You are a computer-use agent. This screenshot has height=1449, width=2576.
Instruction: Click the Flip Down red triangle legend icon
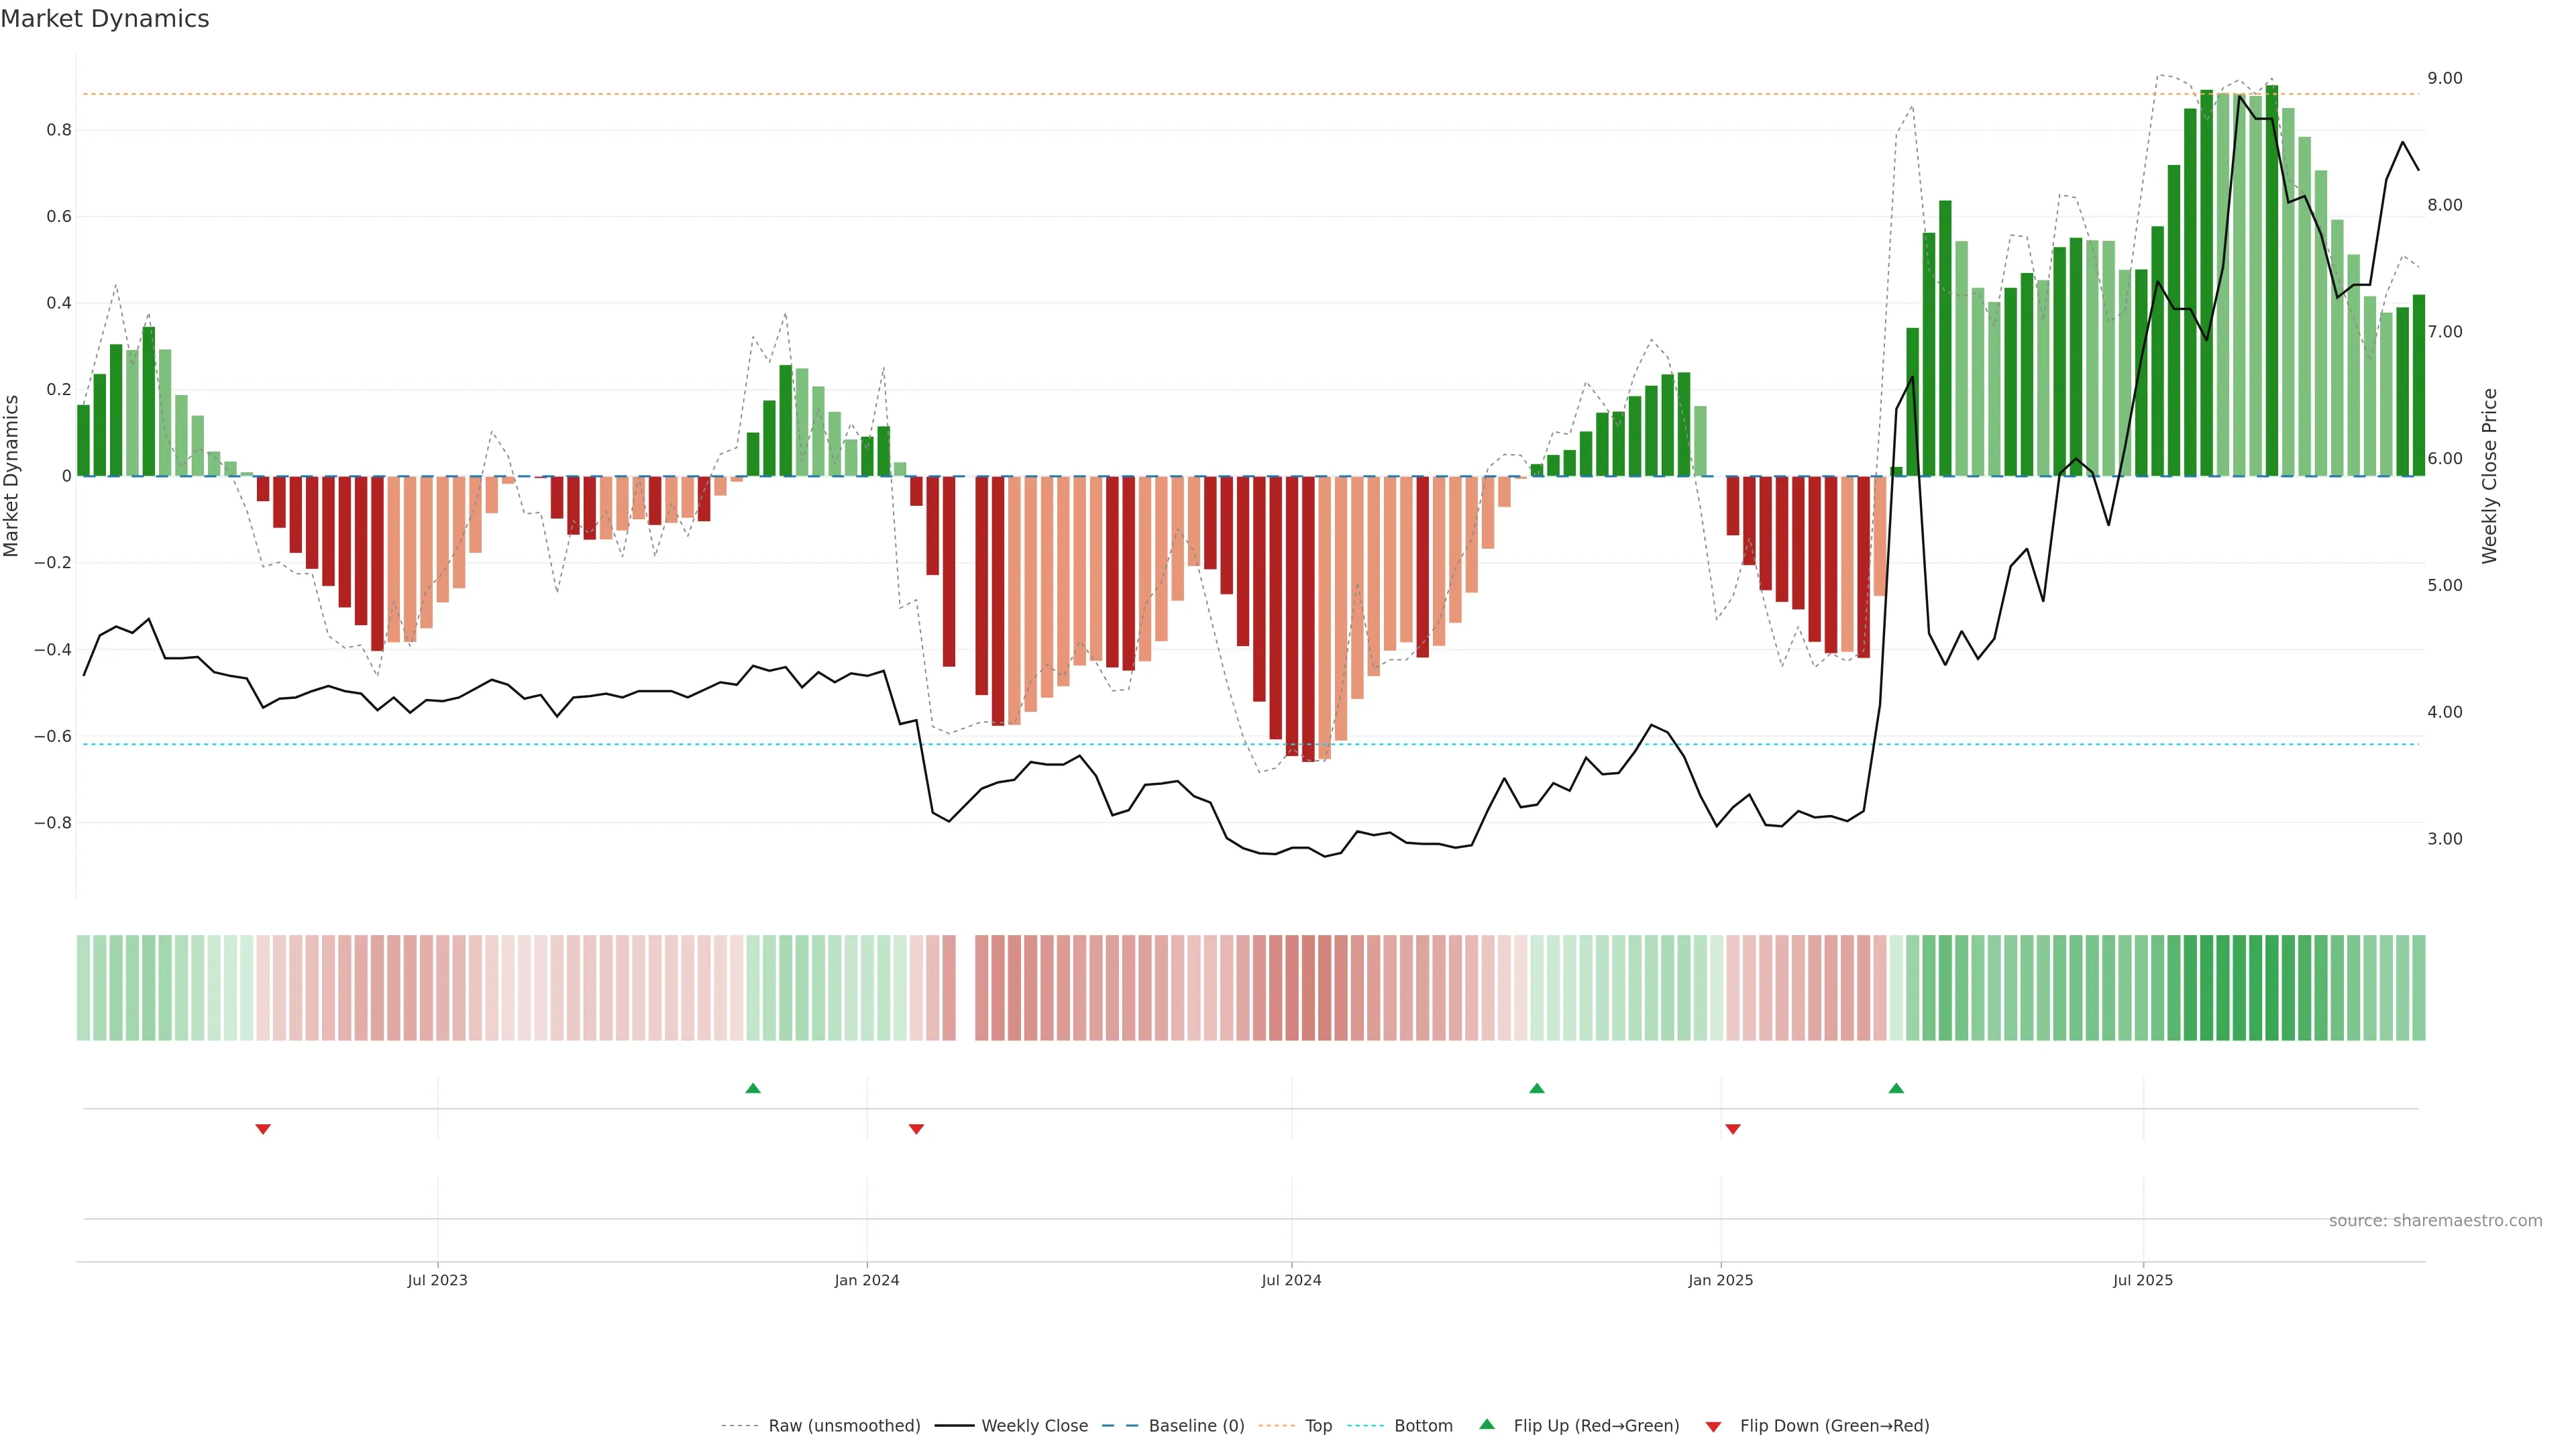1713,1427
